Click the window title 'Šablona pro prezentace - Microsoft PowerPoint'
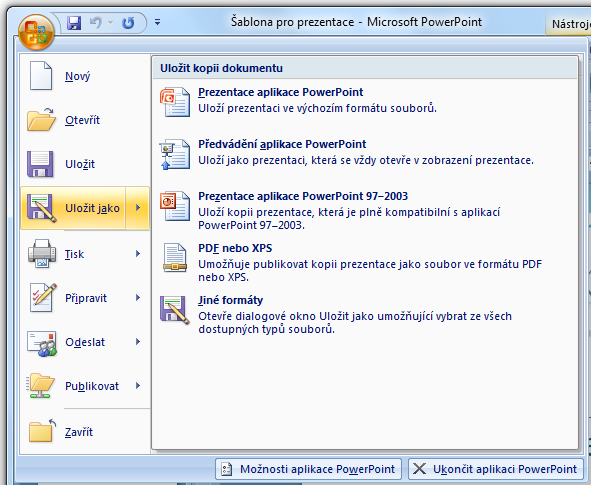 (356, 22)
